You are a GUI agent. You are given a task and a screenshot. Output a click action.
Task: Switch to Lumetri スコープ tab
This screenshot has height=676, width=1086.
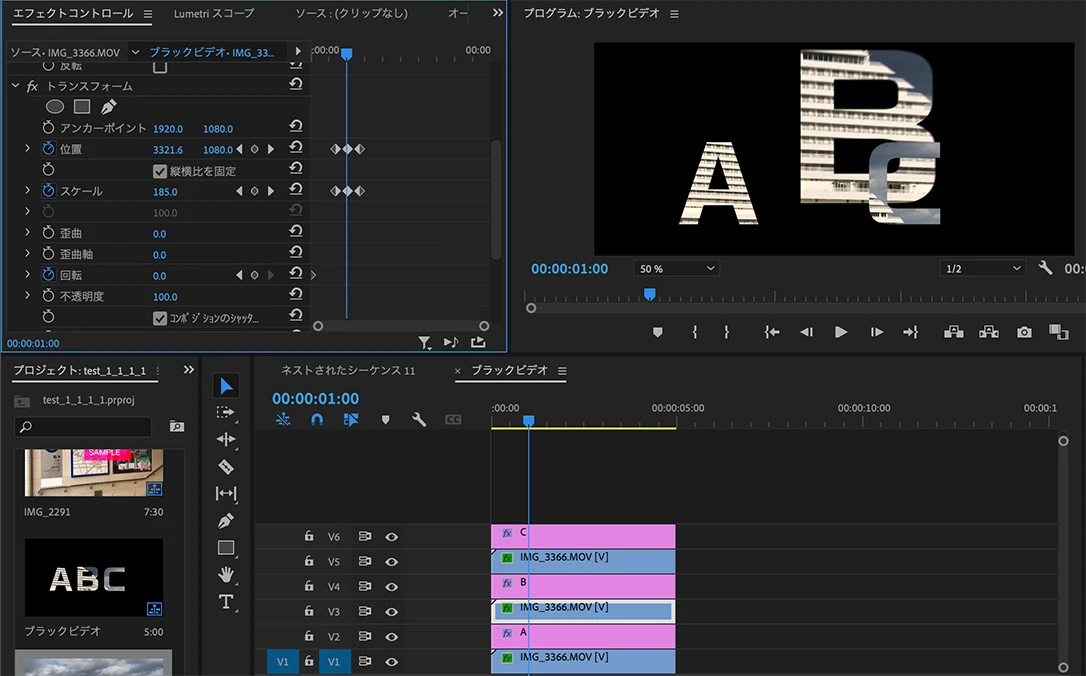tap(213, 13)
